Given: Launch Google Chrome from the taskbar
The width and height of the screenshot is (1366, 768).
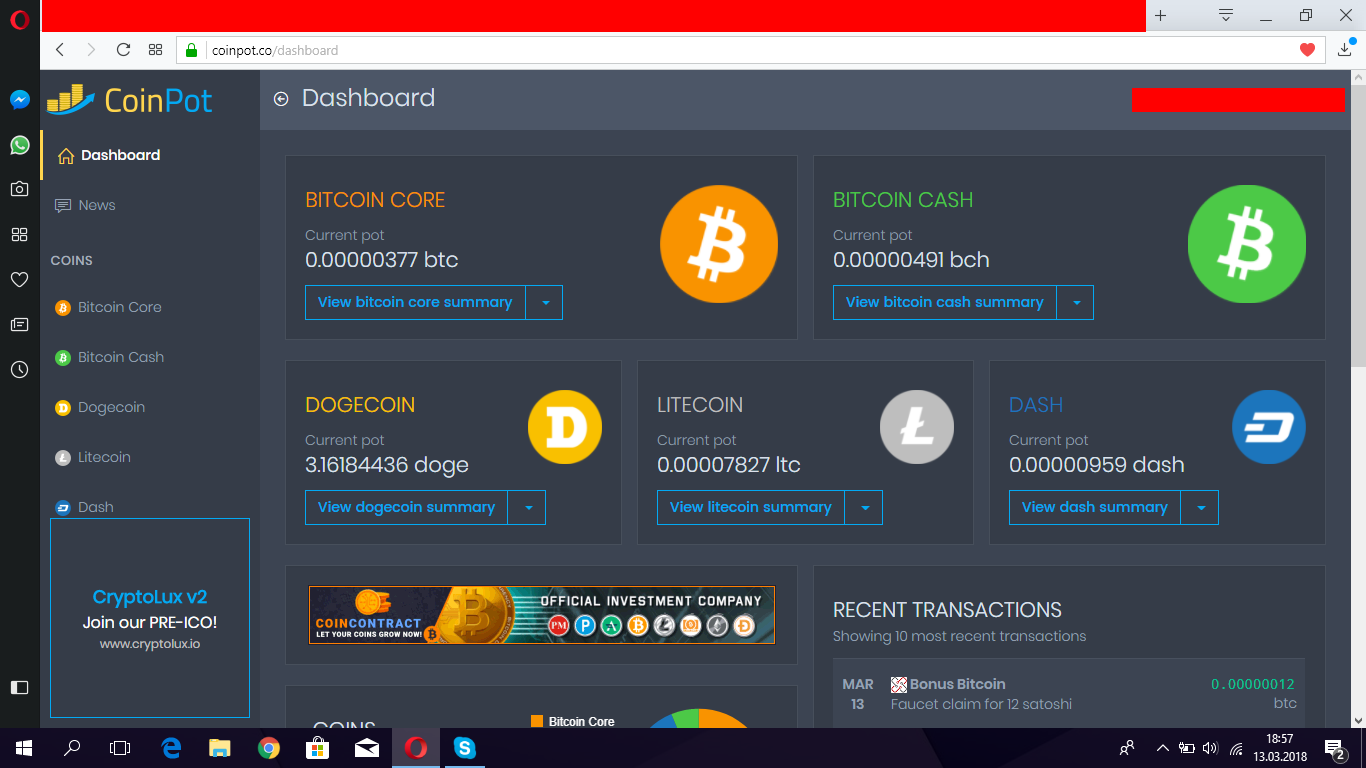Looking at the screenshot, I should [x=269, y=748].
